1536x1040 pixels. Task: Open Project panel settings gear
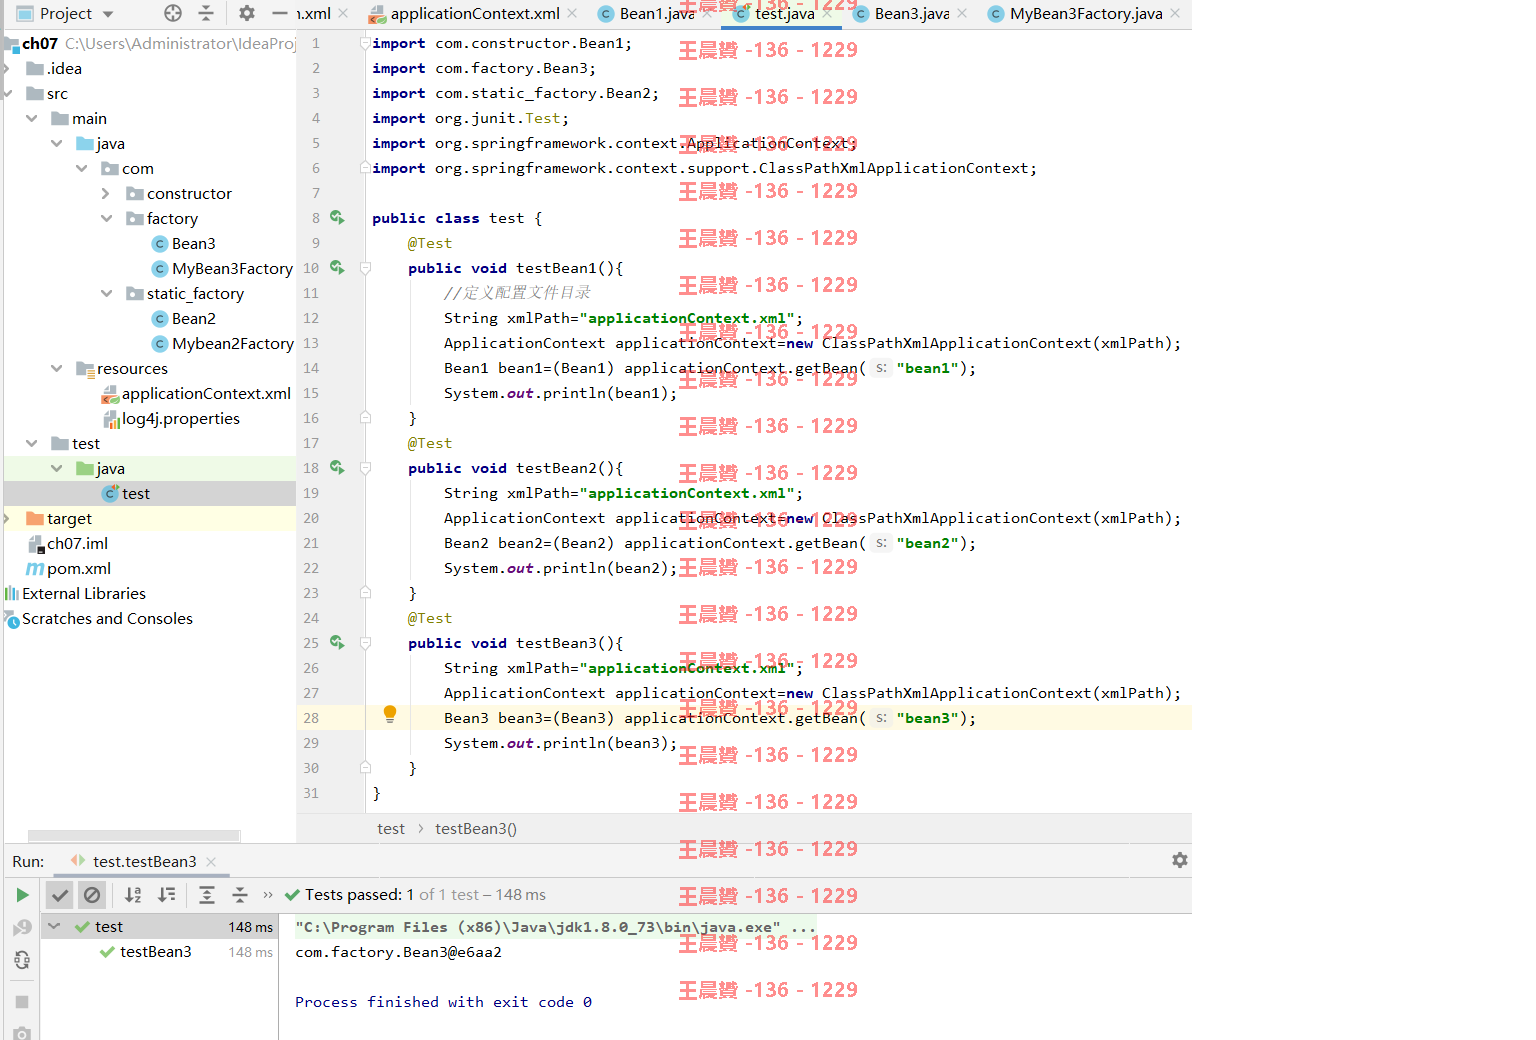click(x=247, y=13)
